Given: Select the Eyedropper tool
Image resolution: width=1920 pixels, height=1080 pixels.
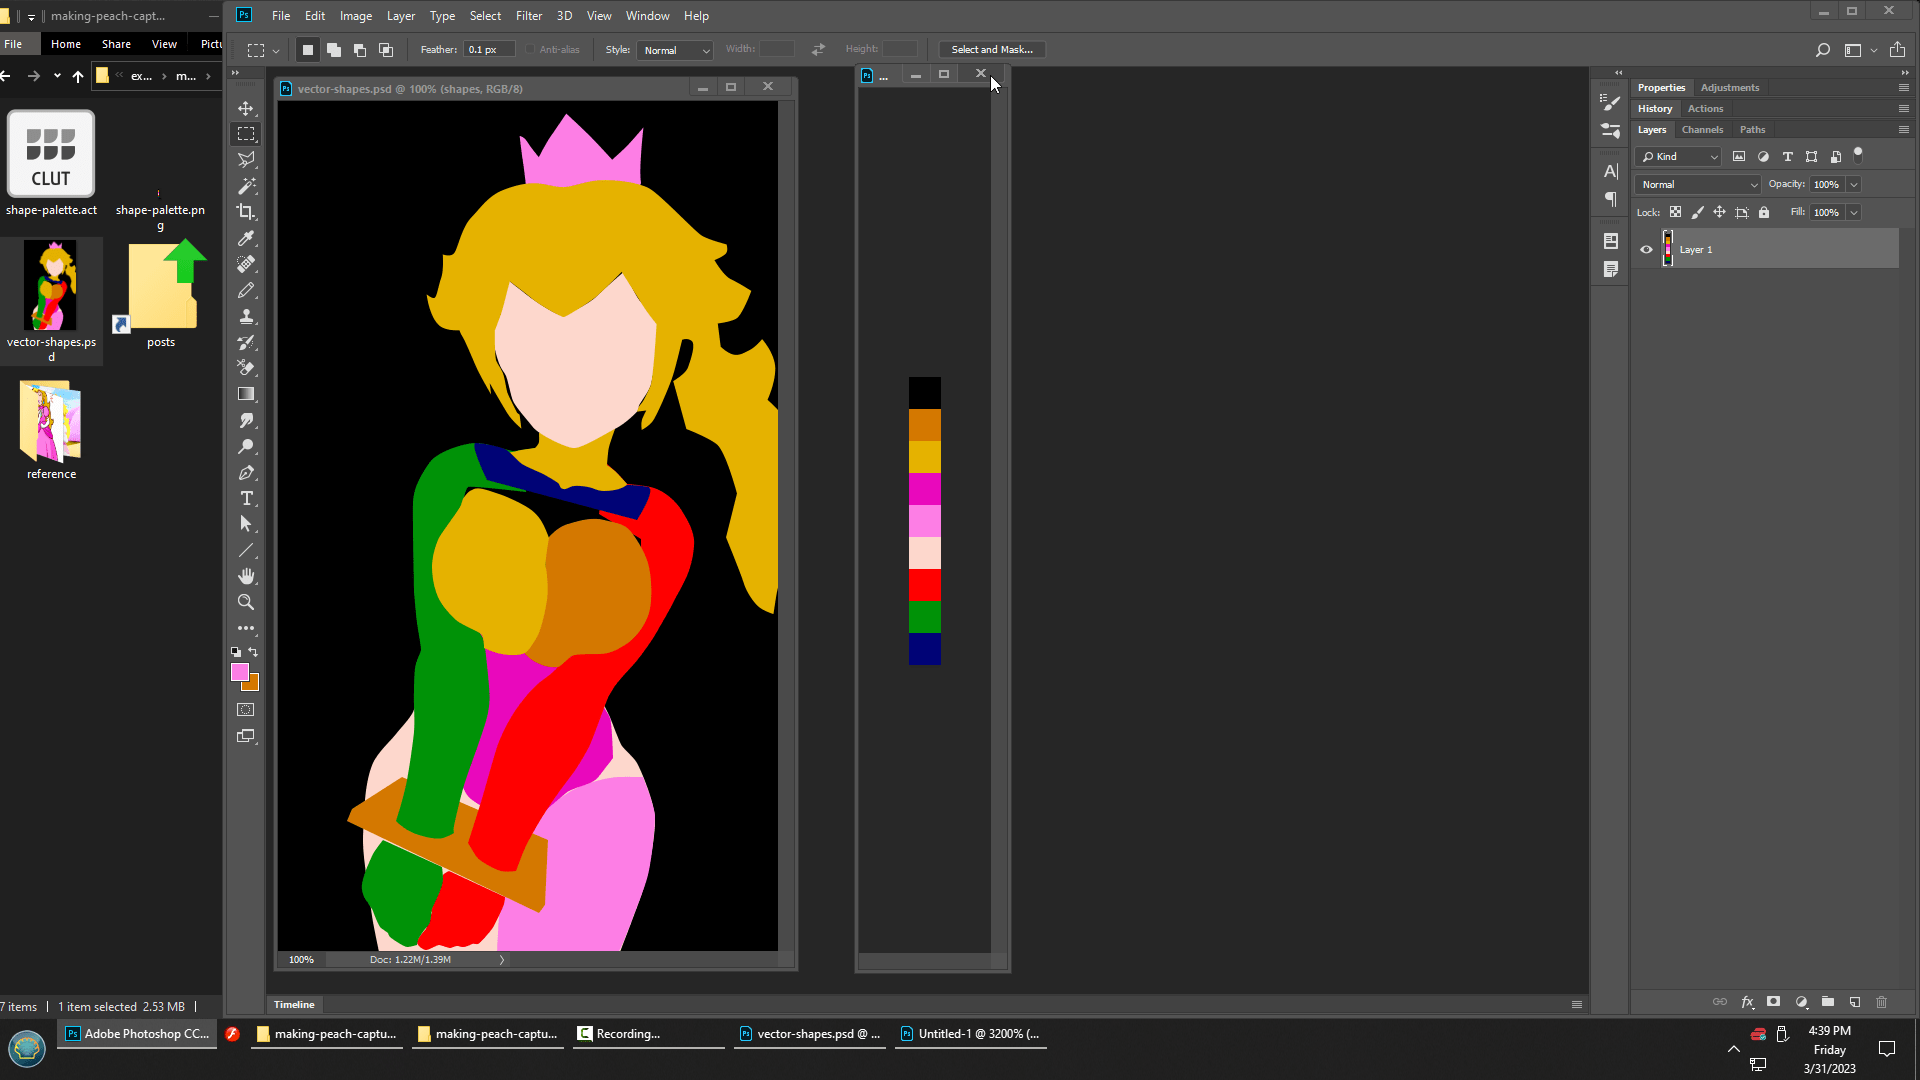Looking at the screenshot, I should (x=246, y=238).
